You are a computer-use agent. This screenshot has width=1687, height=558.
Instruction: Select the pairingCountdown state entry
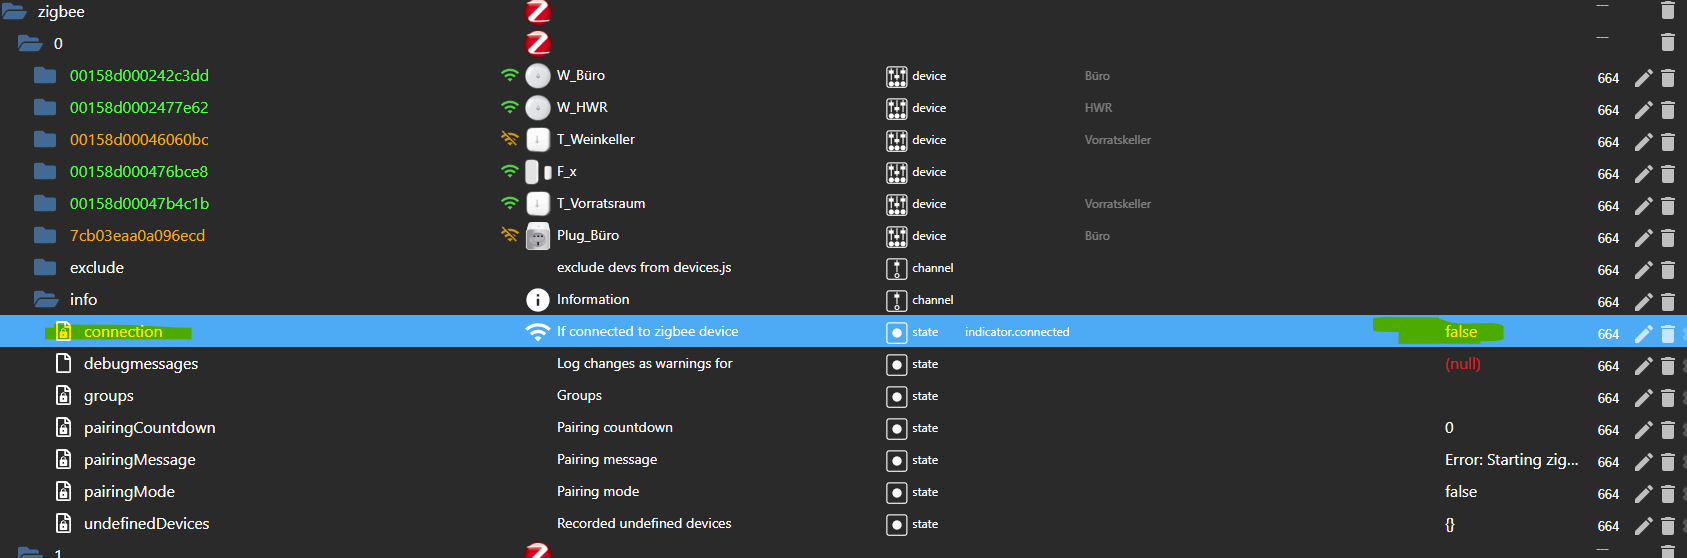149,428
